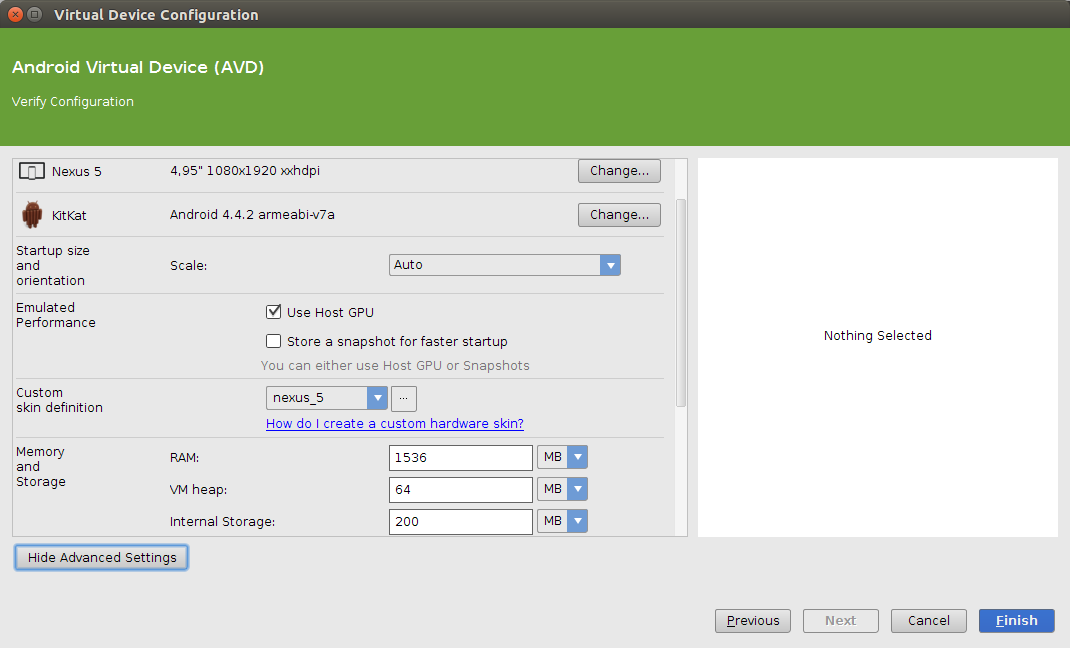Click the "Verify Configuration" subtitle
Image resolution: width=1070 pixels, height=648 pixels.
tap(72, 102)
